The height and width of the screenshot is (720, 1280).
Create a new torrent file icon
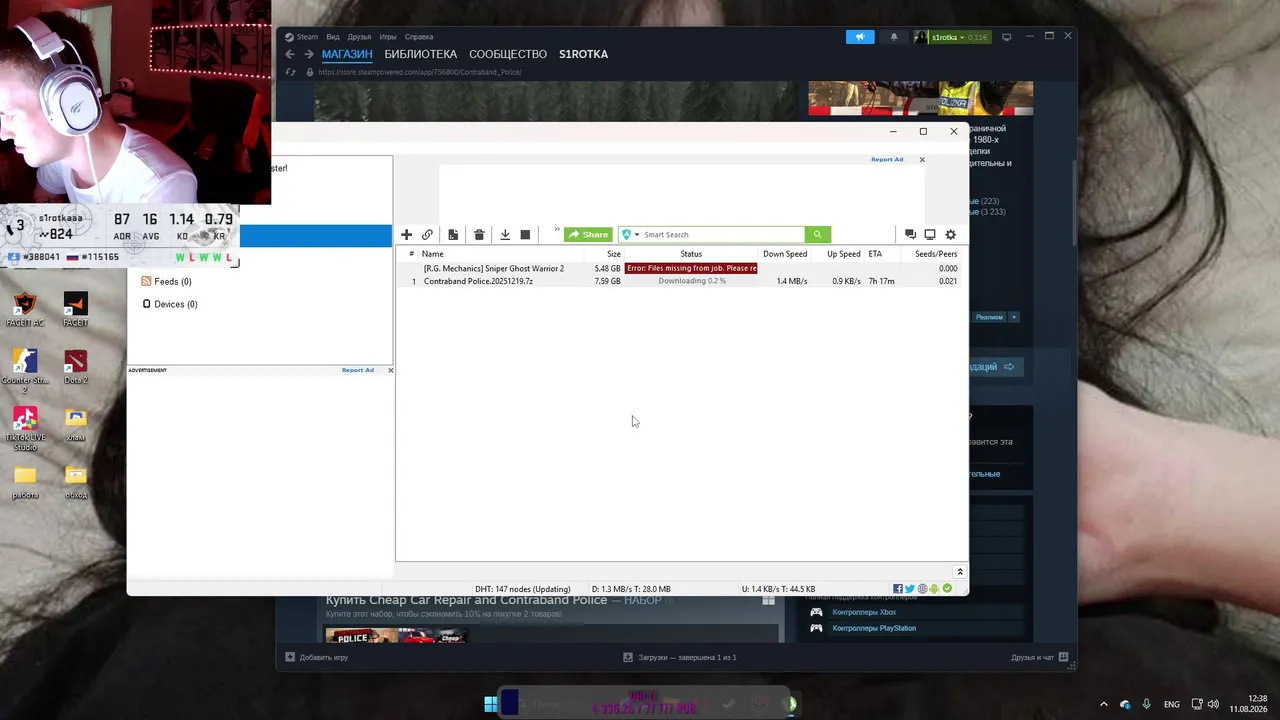(453, 235)
